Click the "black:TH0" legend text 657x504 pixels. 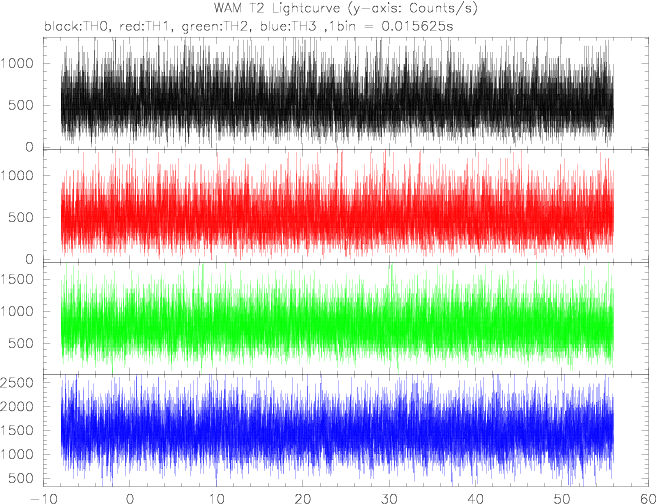tap(76, 27)
